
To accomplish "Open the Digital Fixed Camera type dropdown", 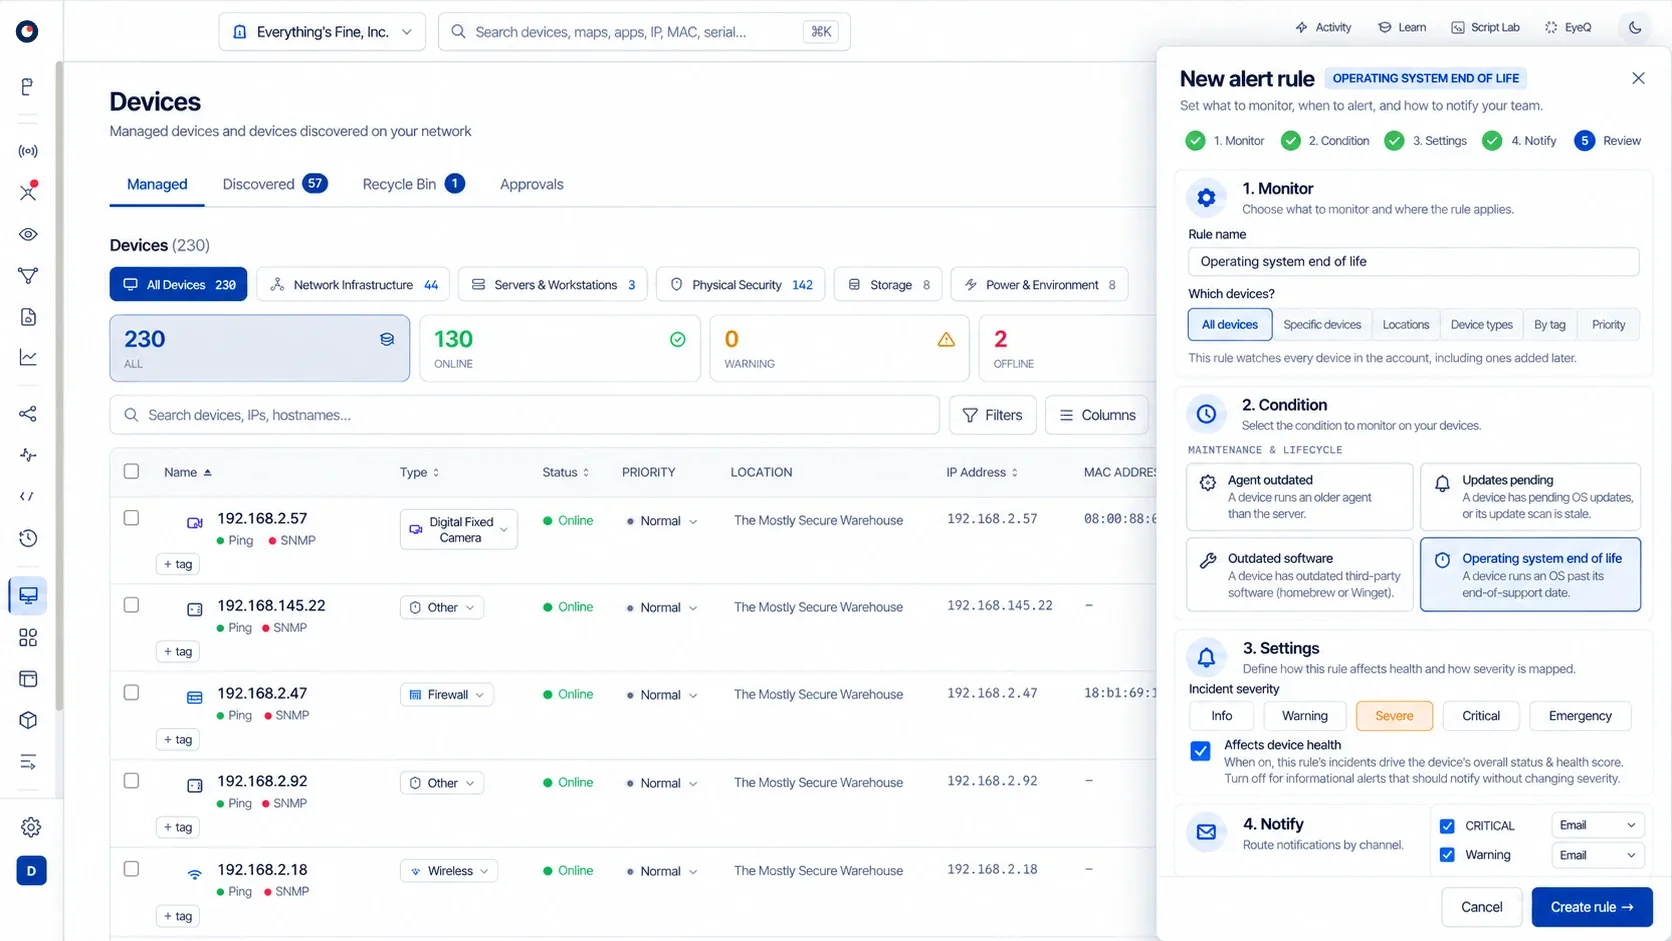I will tap(459, 529).
